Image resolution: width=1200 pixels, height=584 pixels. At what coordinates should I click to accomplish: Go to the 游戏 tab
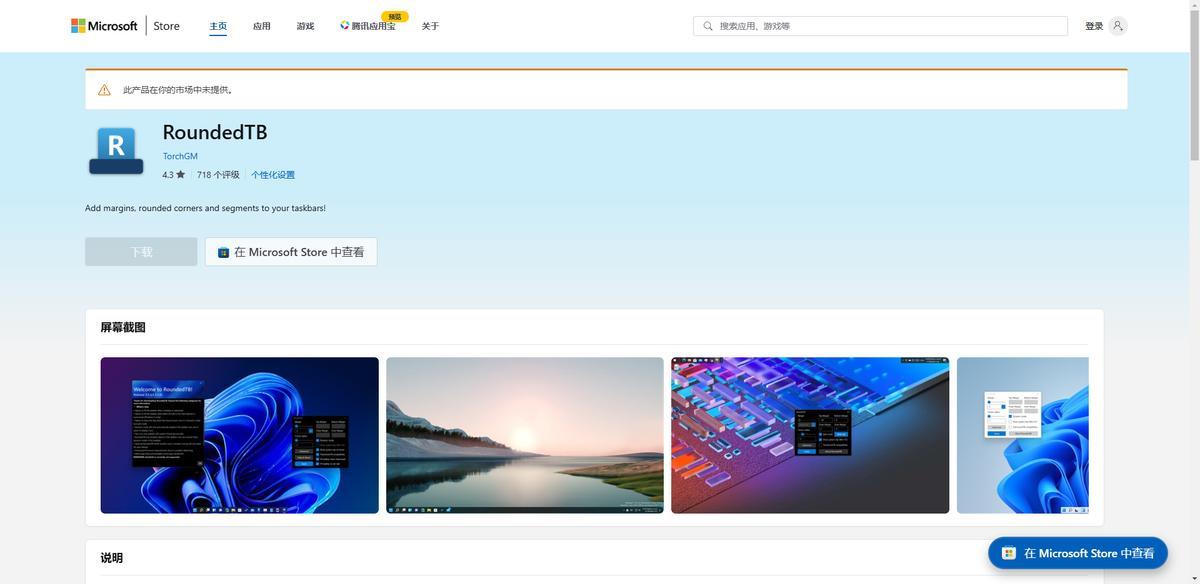[305, 26]
